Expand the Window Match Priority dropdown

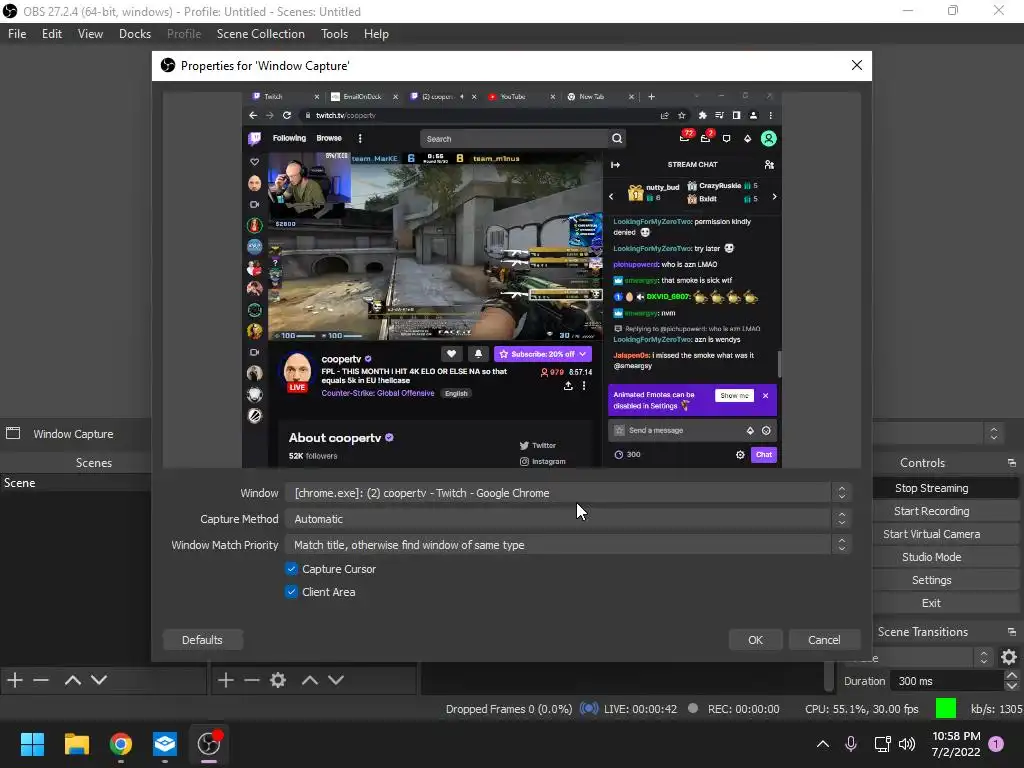842,545
